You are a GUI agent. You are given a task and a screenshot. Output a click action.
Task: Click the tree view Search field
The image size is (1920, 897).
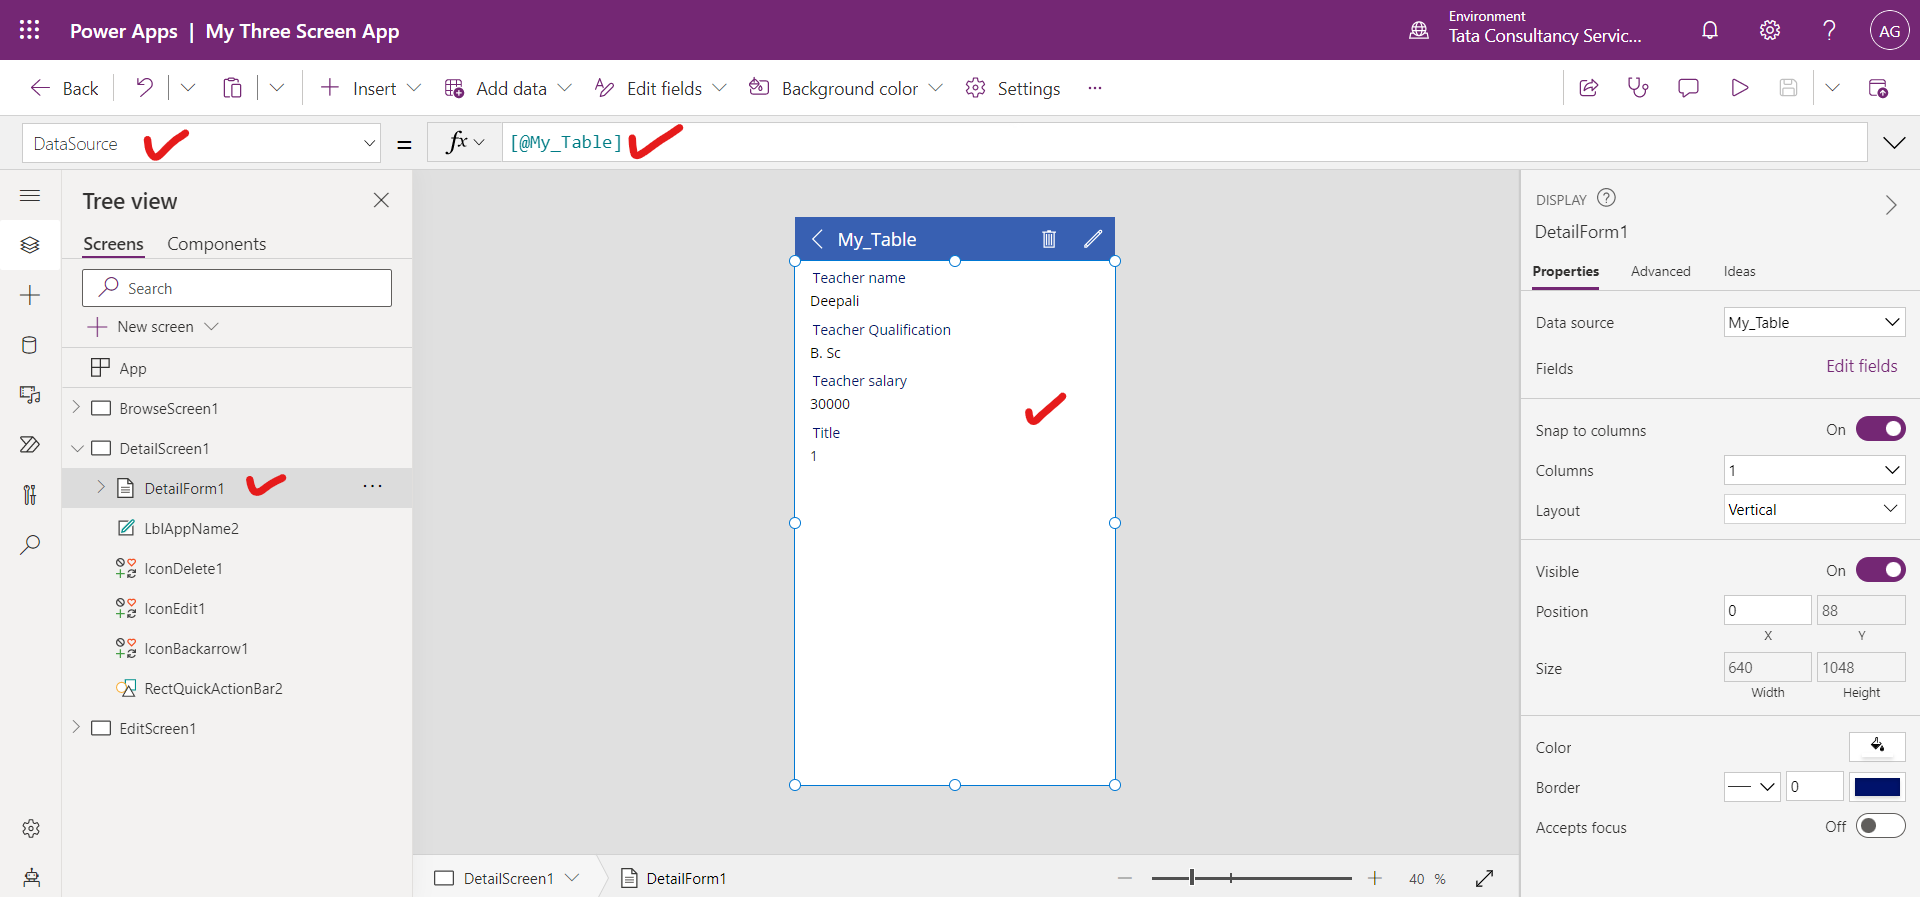pos(237,288)
